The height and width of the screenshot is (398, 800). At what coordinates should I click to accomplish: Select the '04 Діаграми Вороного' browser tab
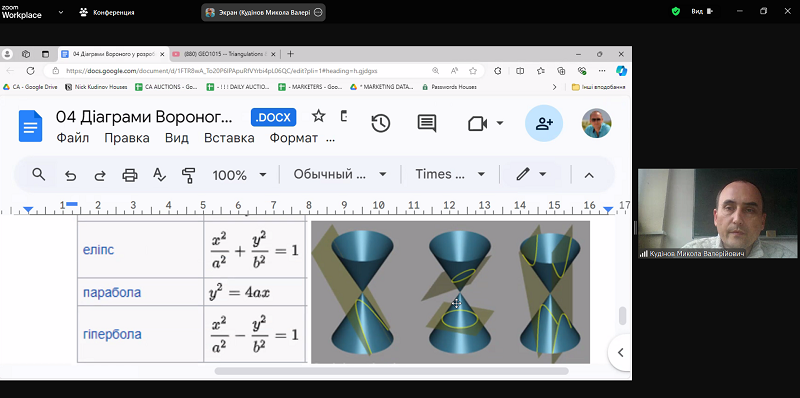pos(113,54)
